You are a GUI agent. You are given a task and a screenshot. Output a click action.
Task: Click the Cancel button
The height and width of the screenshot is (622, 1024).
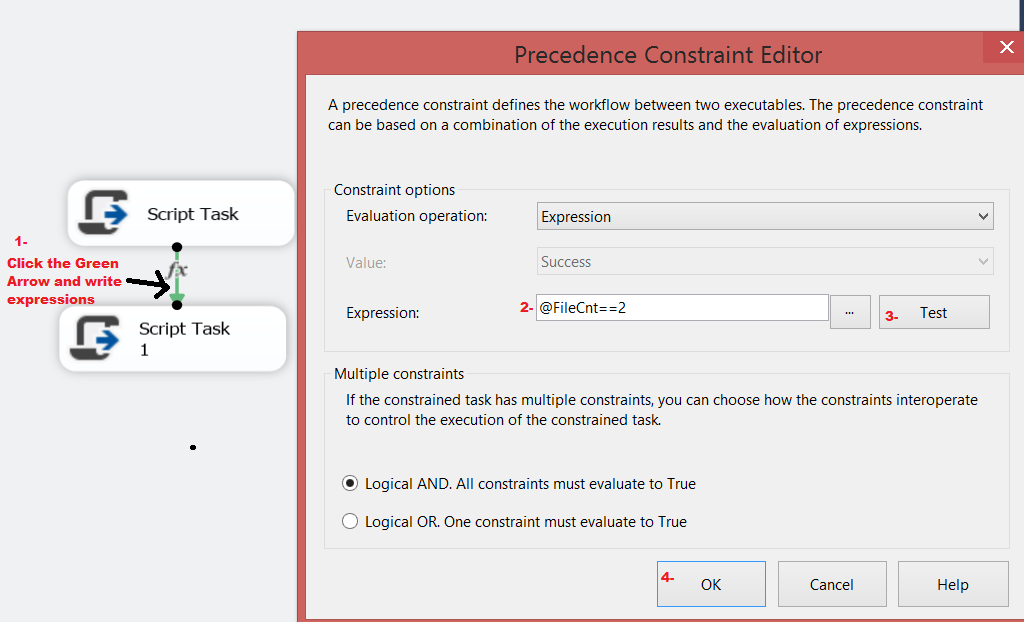pyautogui.click(x=832, y=584)
